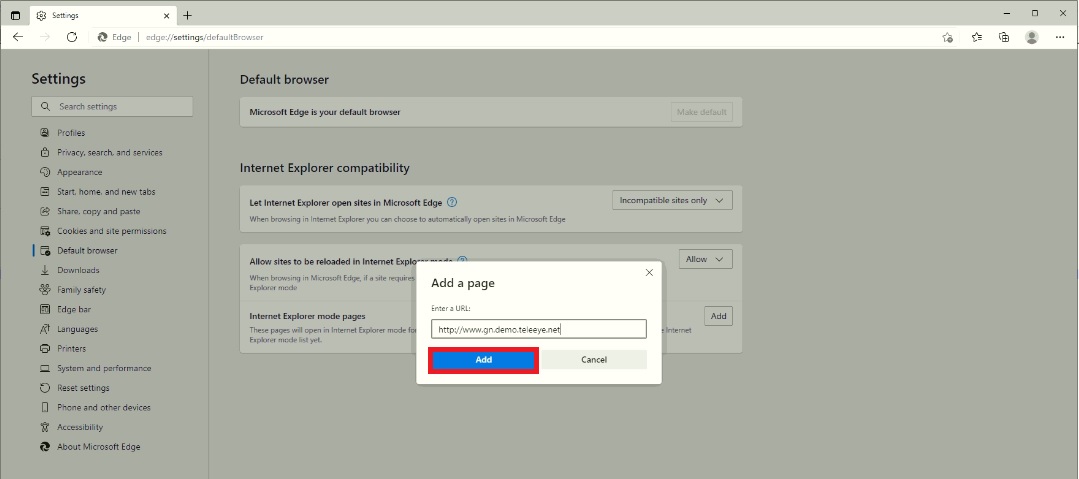Click the Family safety icon
Screen dimensions: 1079x479
[45, 290]
